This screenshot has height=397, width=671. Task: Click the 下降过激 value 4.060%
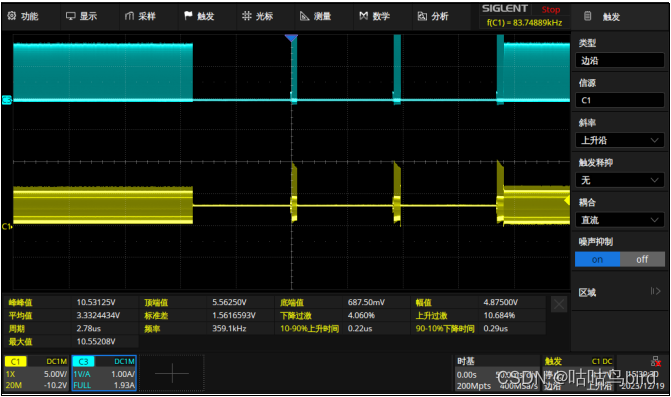361,316
